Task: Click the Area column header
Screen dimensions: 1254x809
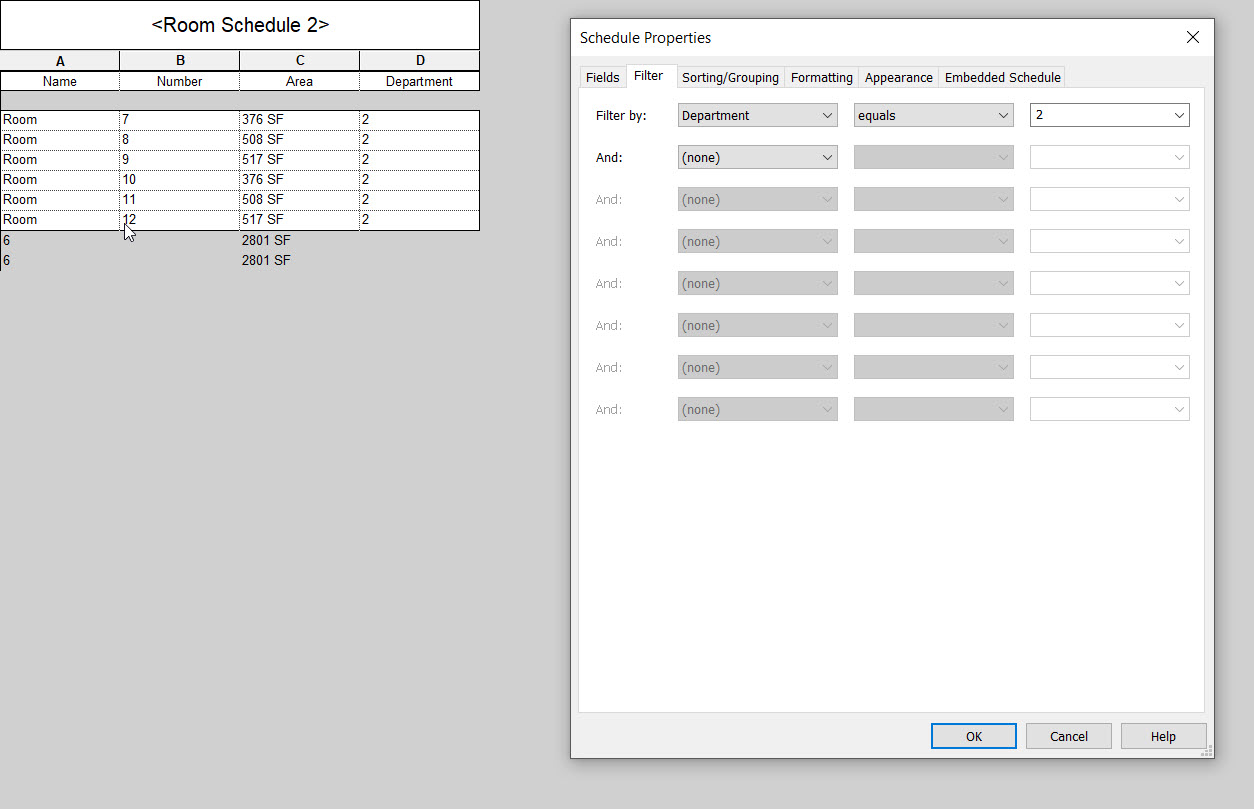Action: click(299, 81)
